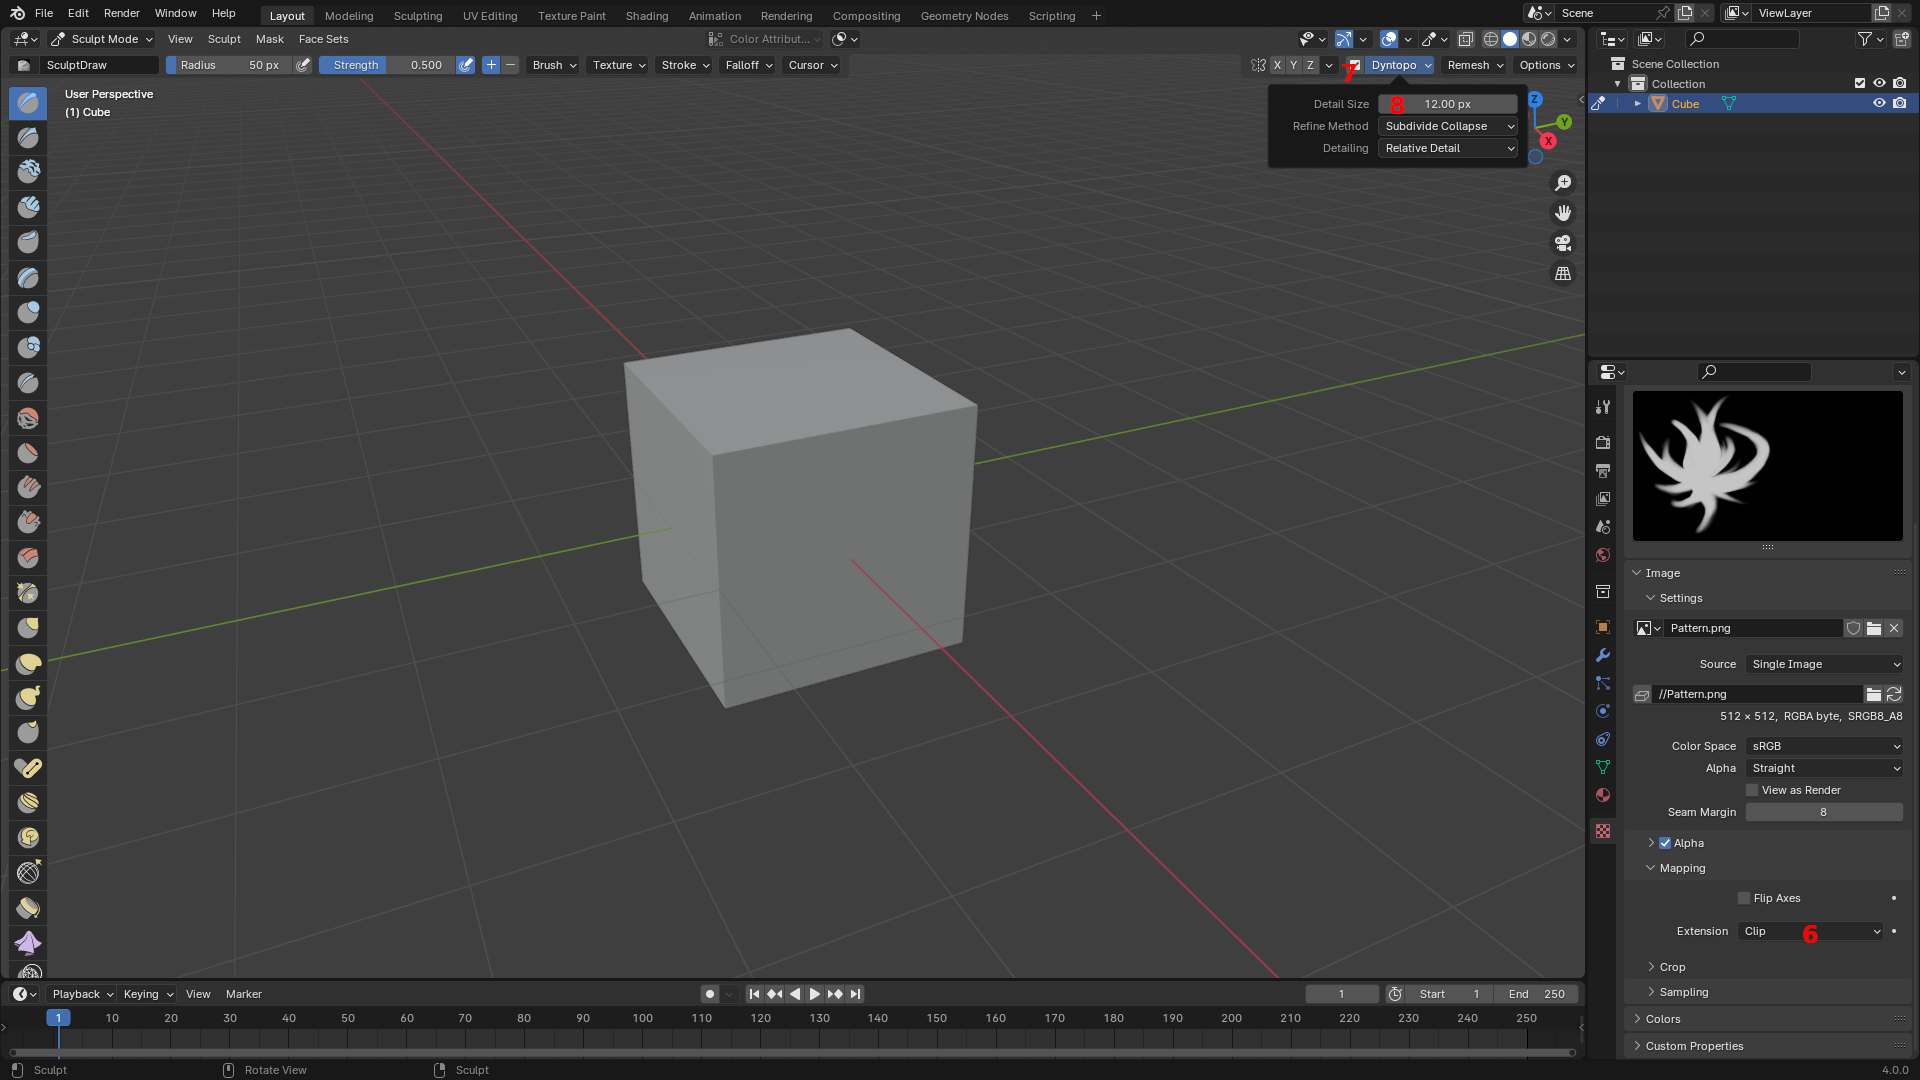This screenshot has height=1080, width=1920.
Task: Switch to the Shading workspace tab
Action: click(x=647, y=16)
